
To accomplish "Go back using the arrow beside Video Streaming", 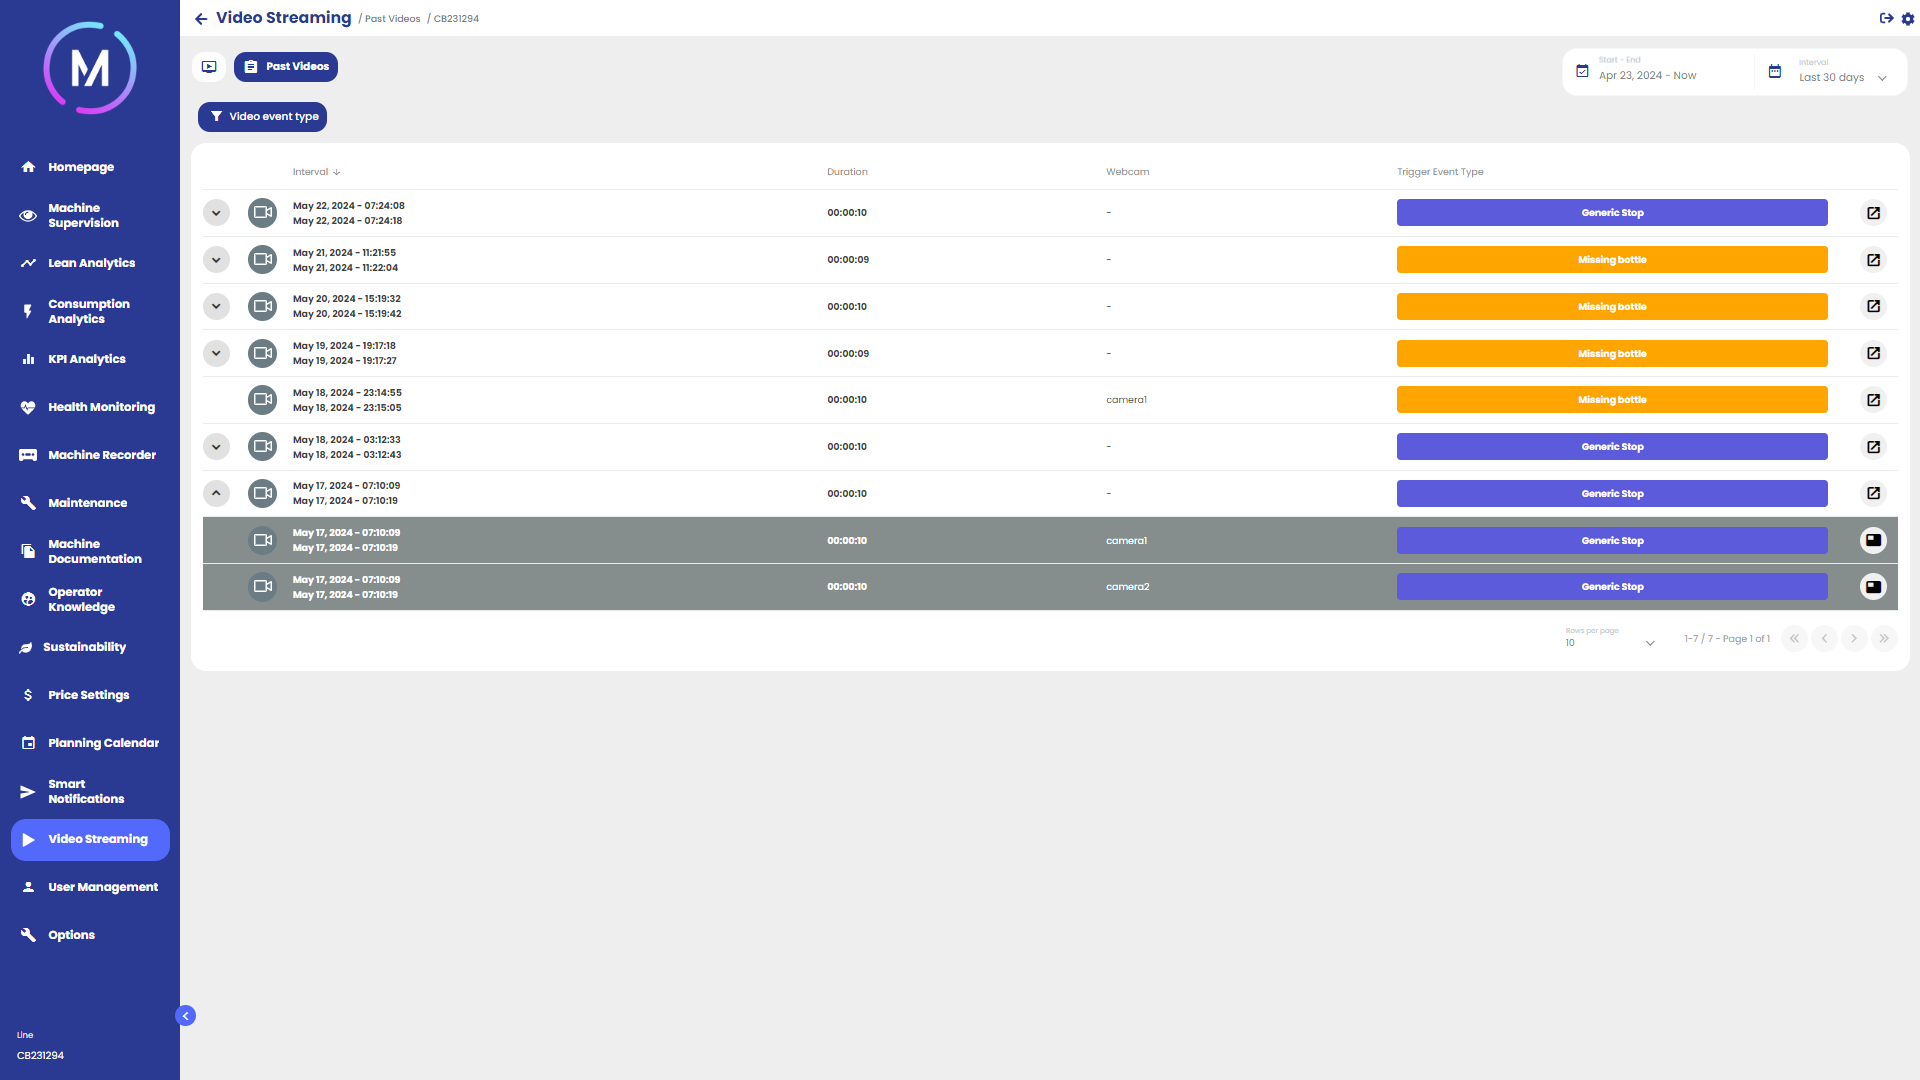I will click(201, 19).
